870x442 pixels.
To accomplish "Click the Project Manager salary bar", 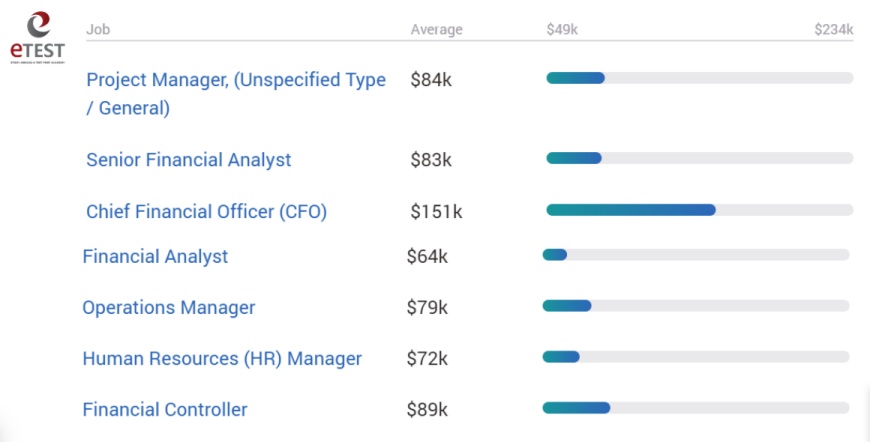I will point(700,78).
